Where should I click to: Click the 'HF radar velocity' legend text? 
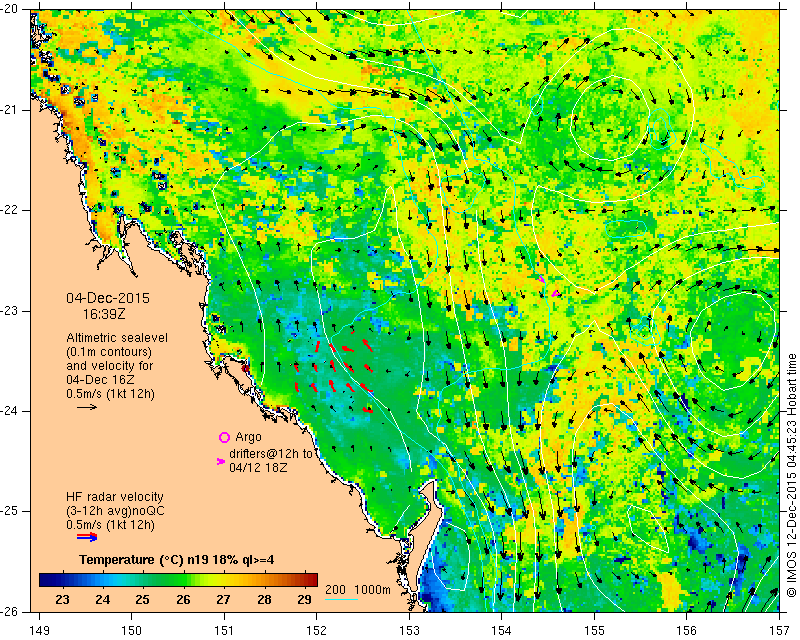click(x=115, y=497)
